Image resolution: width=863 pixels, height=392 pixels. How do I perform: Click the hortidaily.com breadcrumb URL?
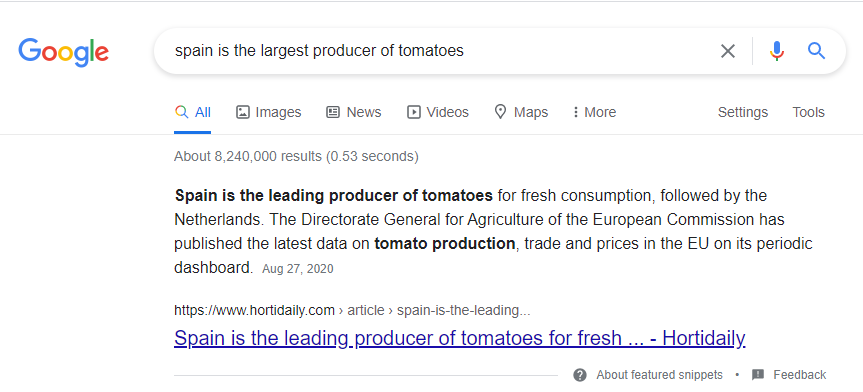pyautogui.click(x=352, y=311)
